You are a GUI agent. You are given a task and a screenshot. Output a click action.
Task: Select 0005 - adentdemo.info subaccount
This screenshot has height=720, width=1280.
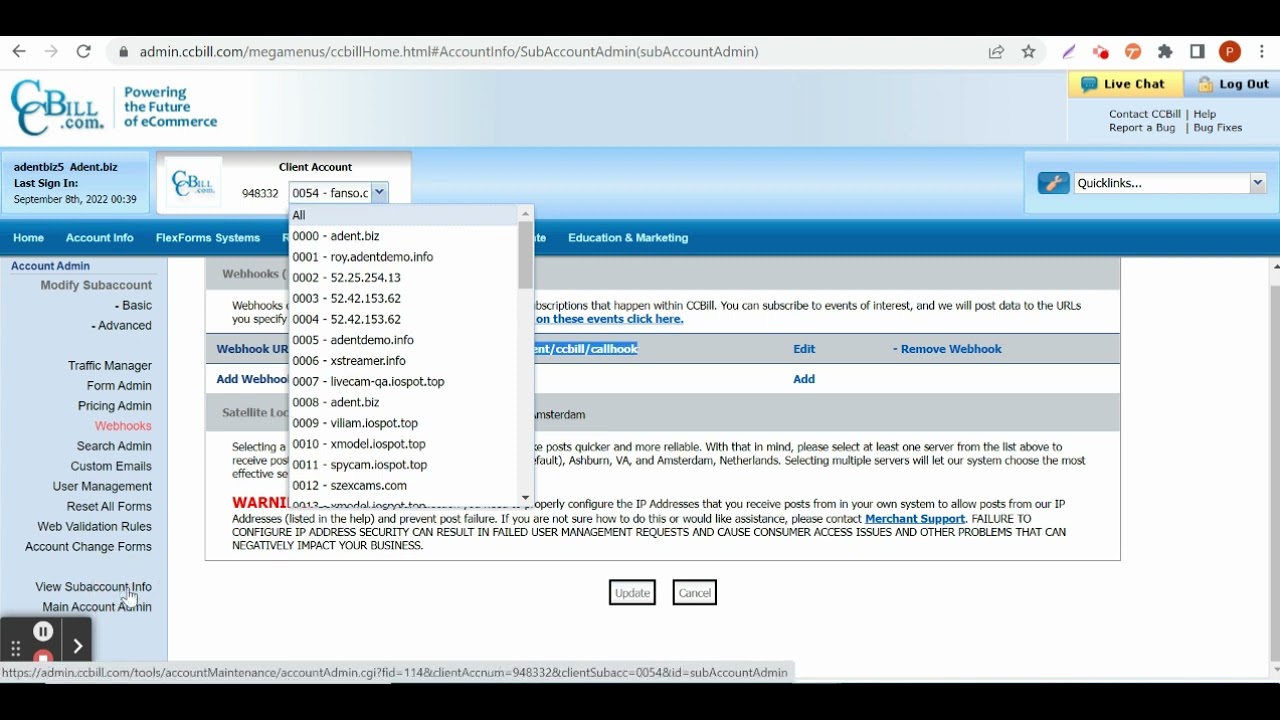point(404,340)
